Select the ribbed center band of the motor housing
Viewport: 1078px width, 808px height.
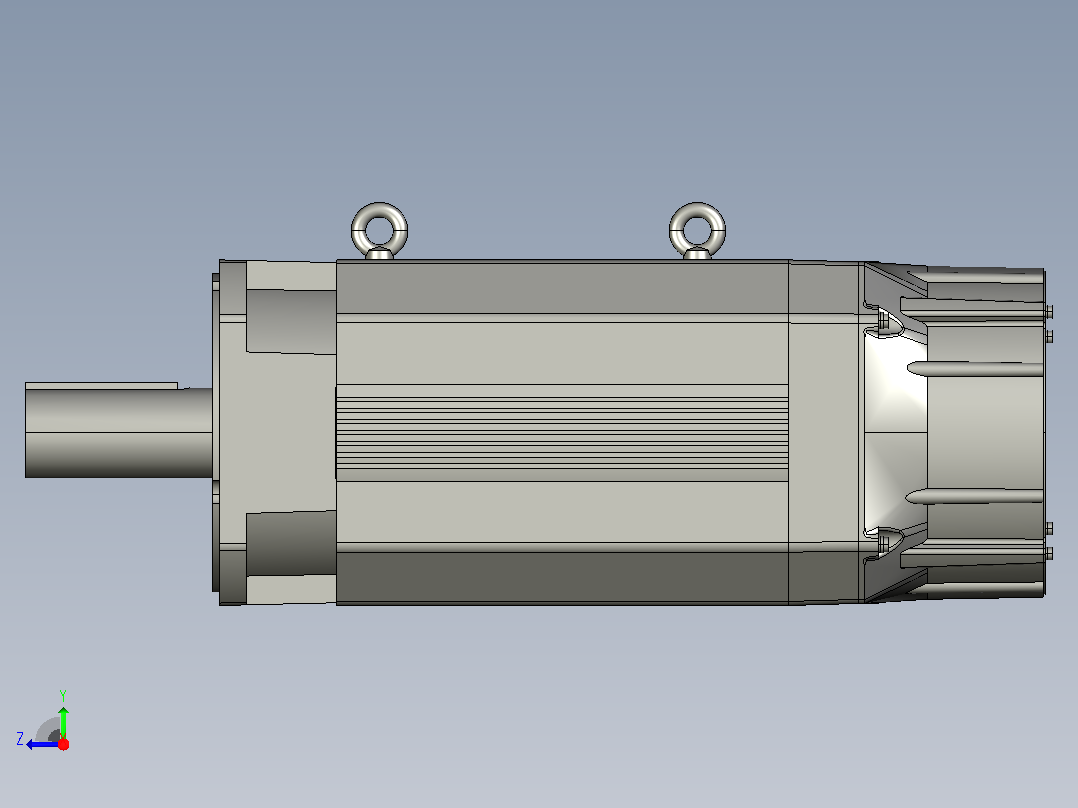pos(562,433)
